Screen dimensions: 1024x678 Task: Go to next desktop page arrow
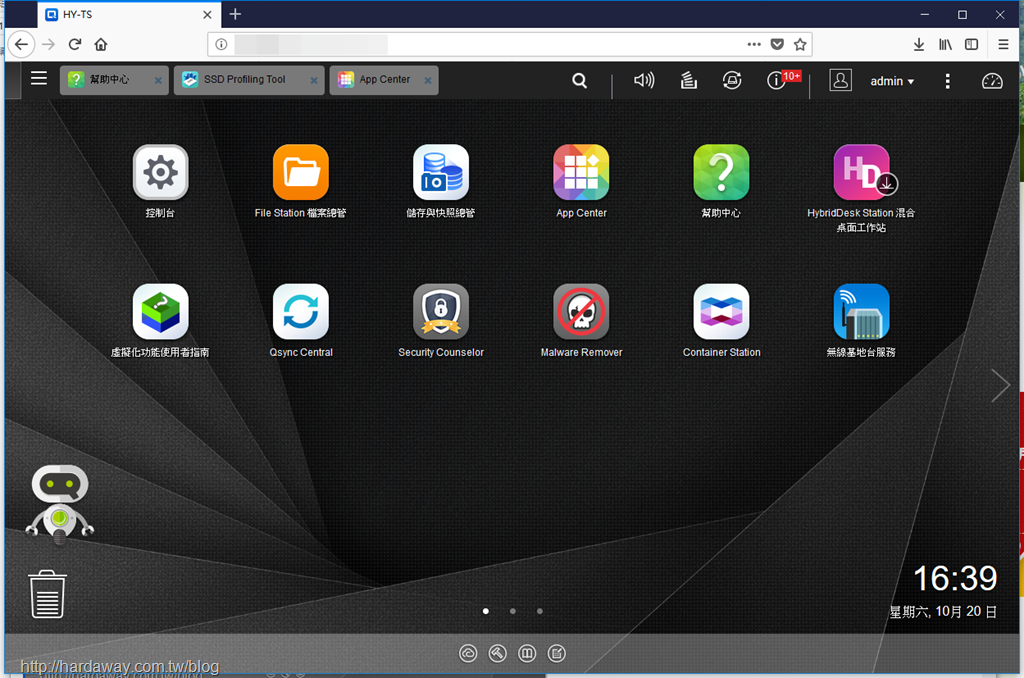pyautogui.click(x=1000, y=385)
